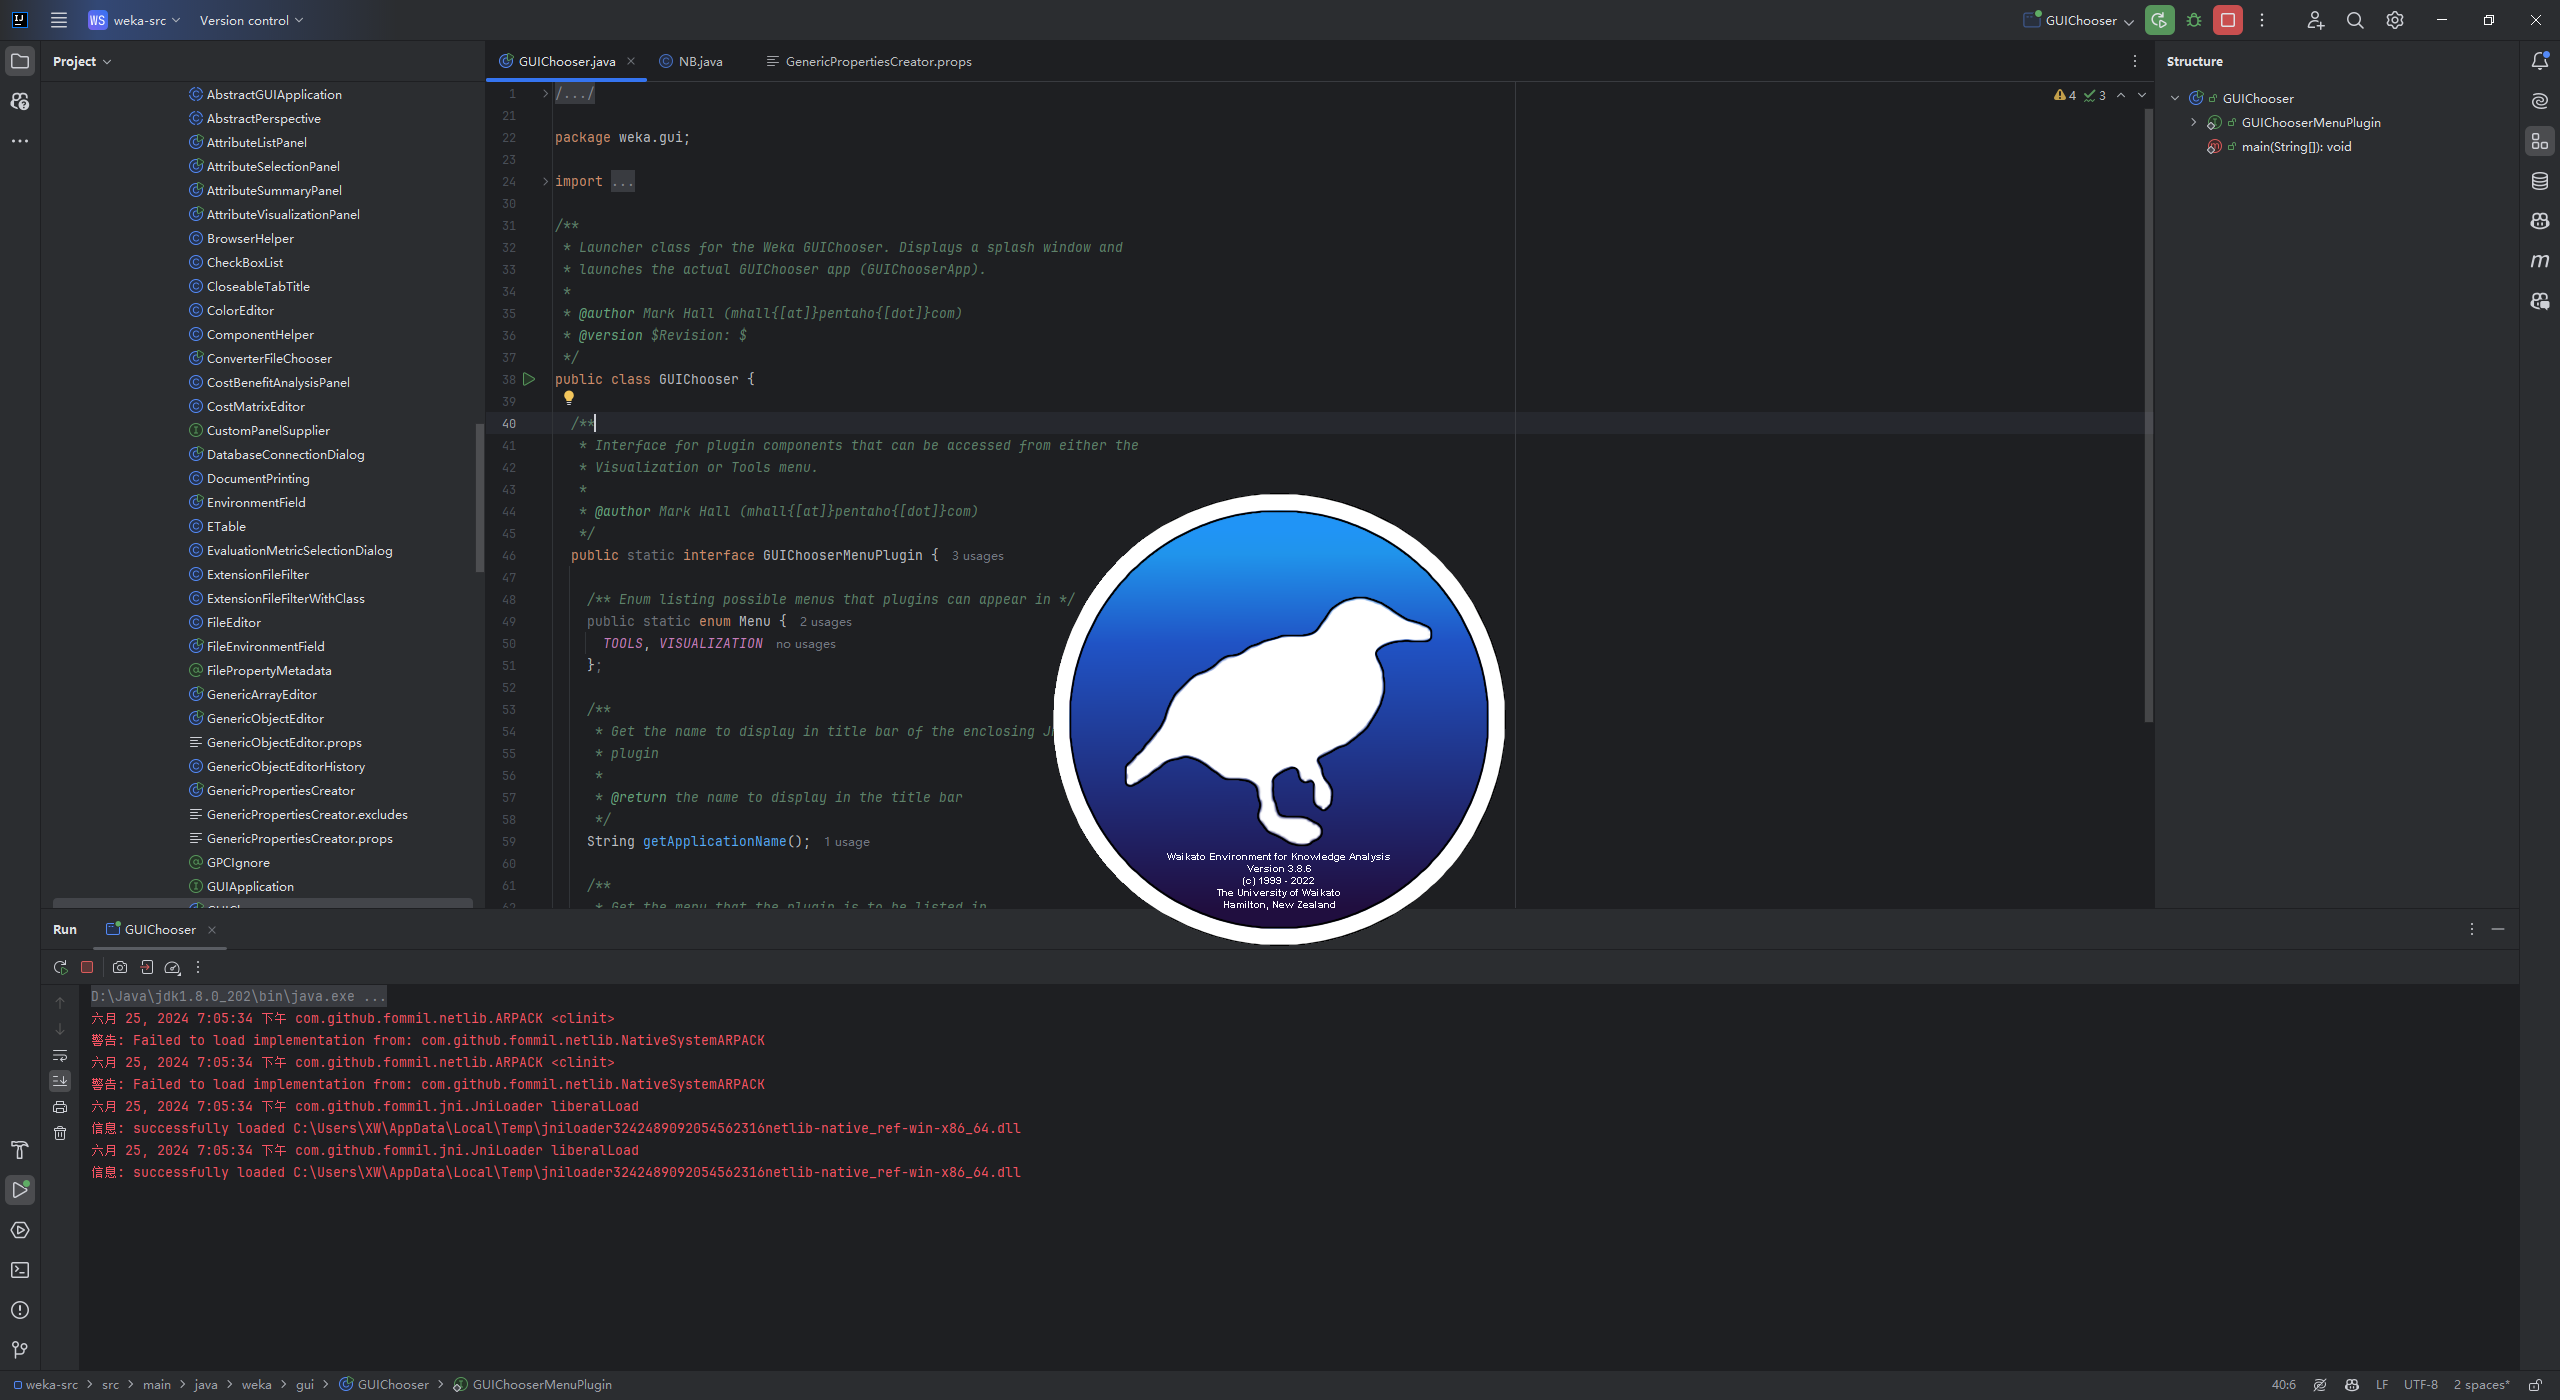Open the Version control dropdown
Screen dimensions: 2560x1400
coord(251,20)
